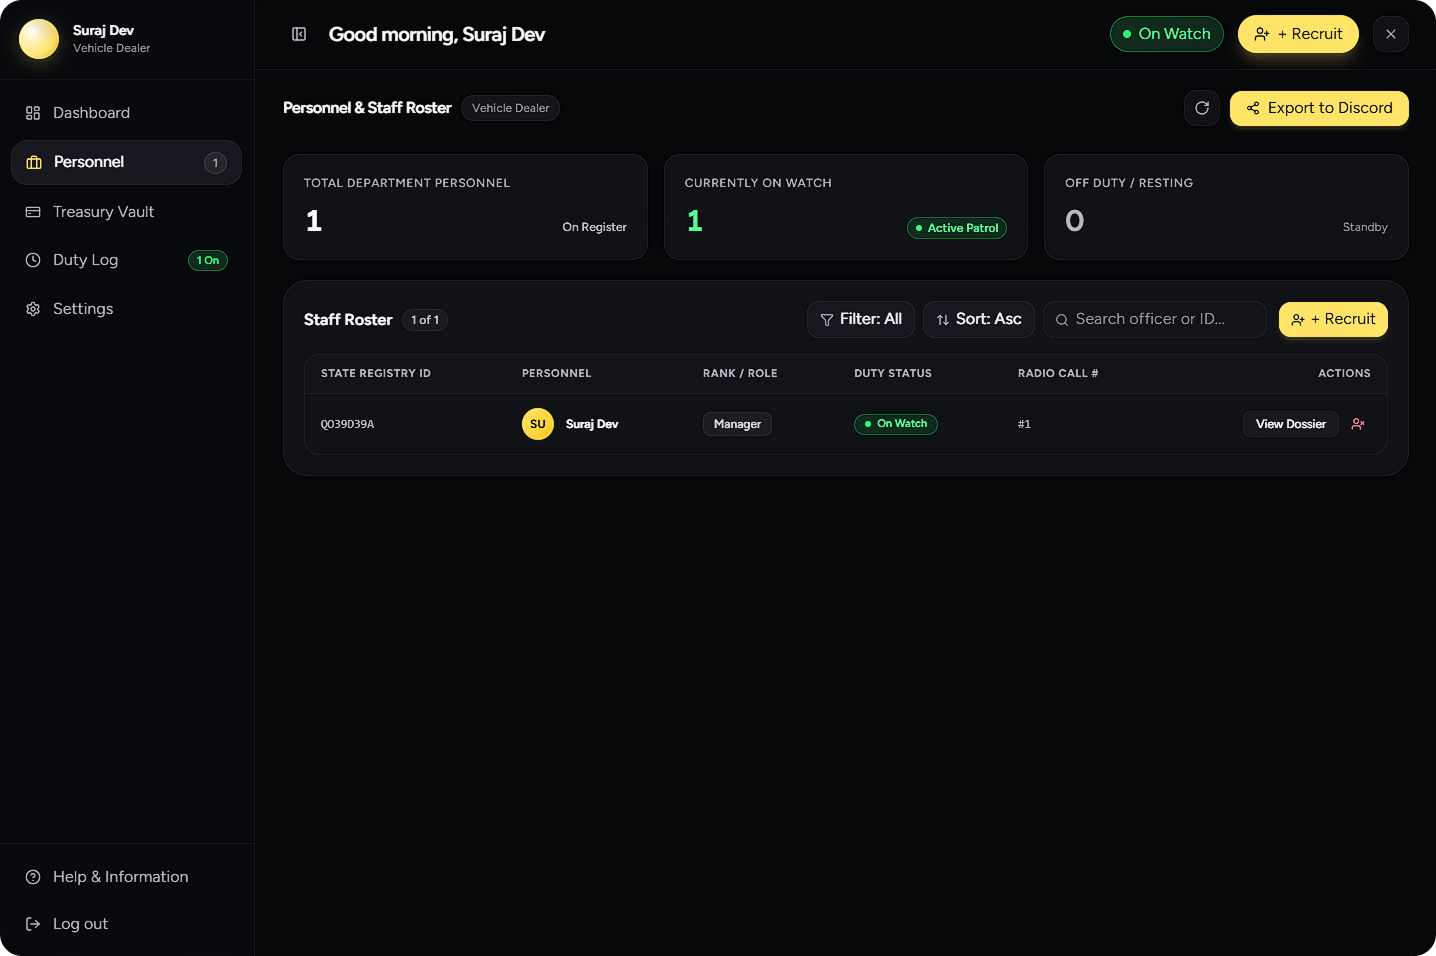
Task: Click Log out
Action: 126,924
